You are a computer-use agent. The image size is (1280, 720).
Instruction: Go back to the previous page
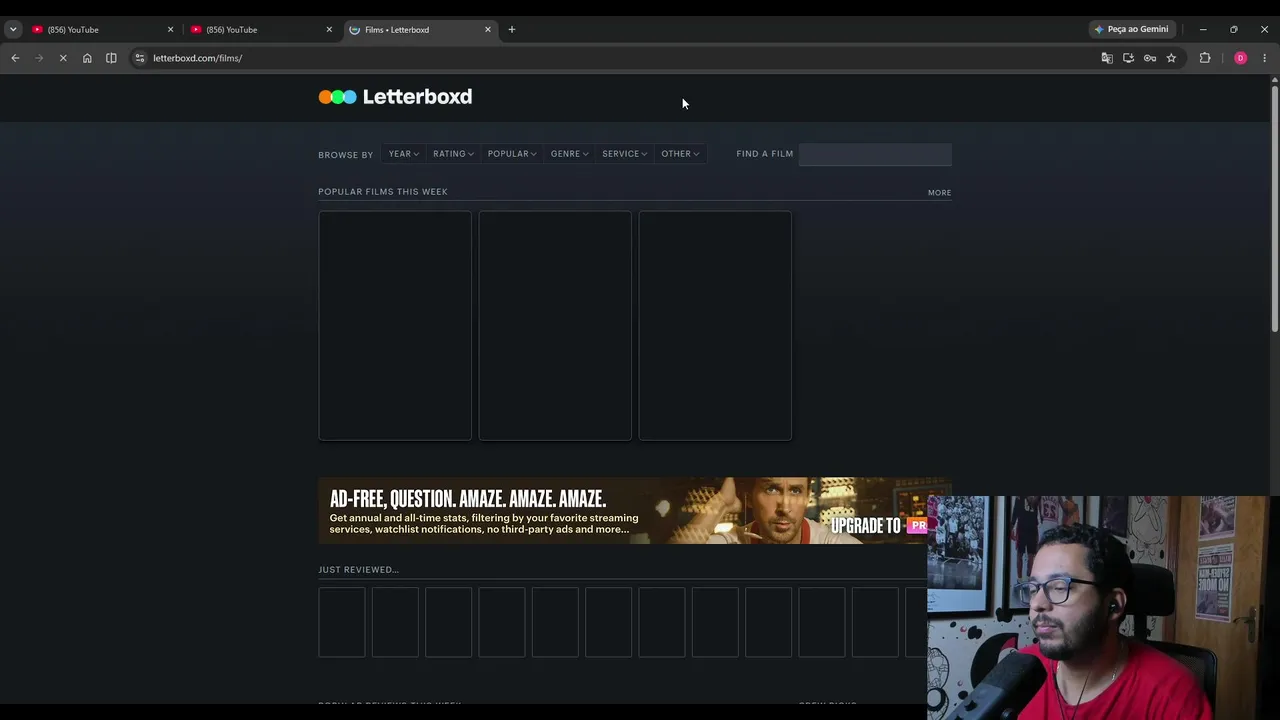(x=15, y=58)
